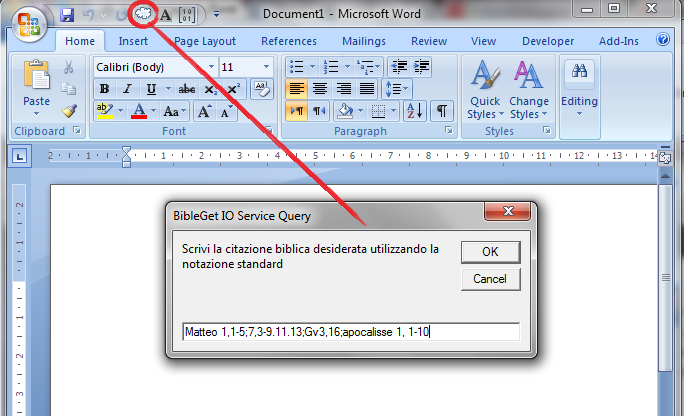Click the tab selector on ruler

click(20, 156)
